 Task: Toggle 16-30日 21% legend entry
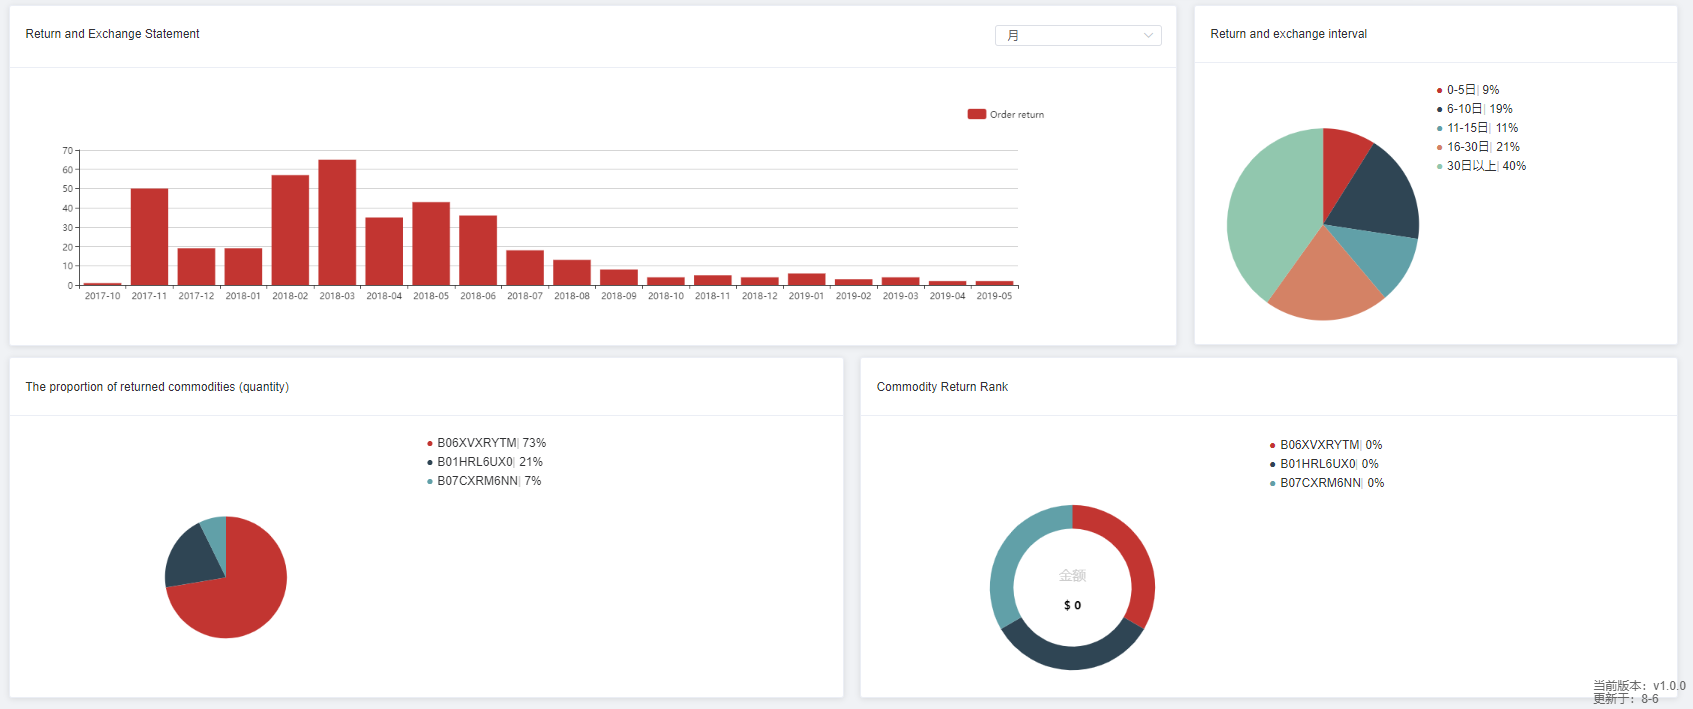1478,147
